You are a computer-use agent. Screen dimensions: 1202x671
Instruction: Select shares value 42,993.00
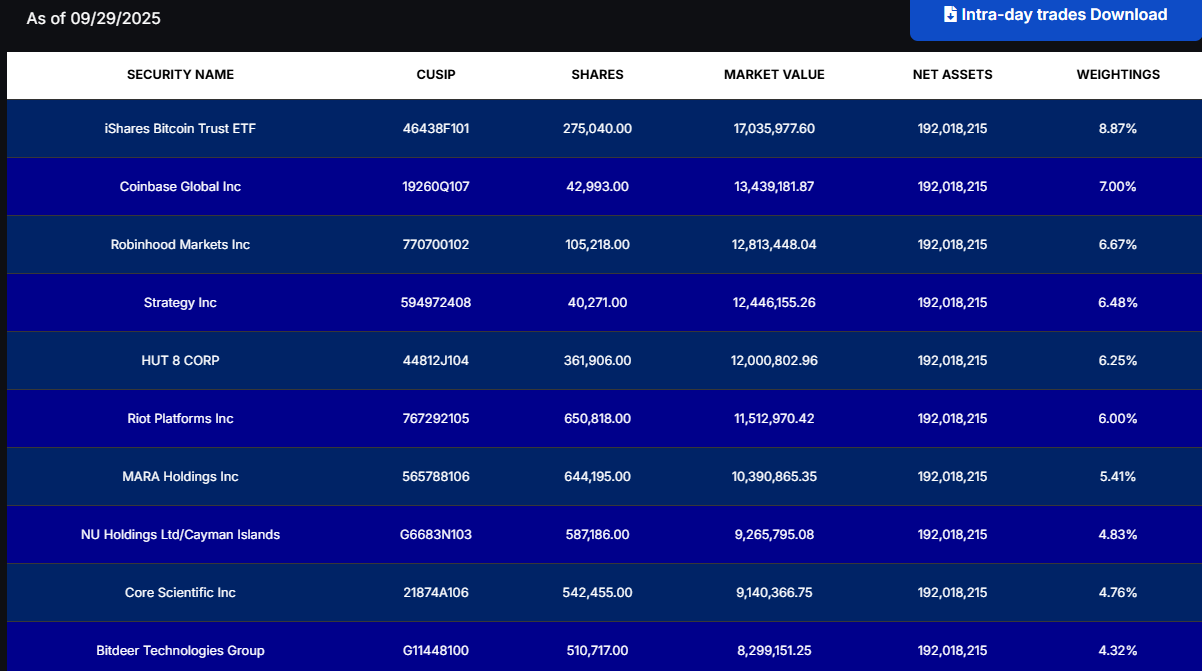597,187
